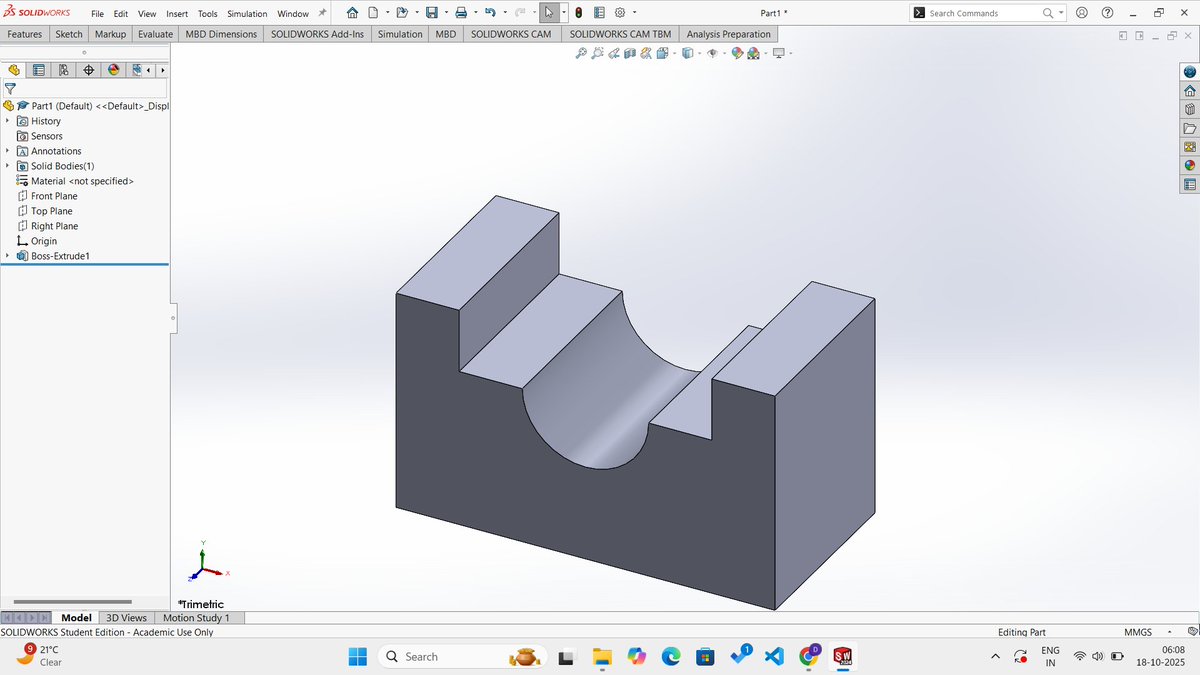Click the Section View icon
The height and width of the screenshot is (675, 1200).
click(630, 53)
